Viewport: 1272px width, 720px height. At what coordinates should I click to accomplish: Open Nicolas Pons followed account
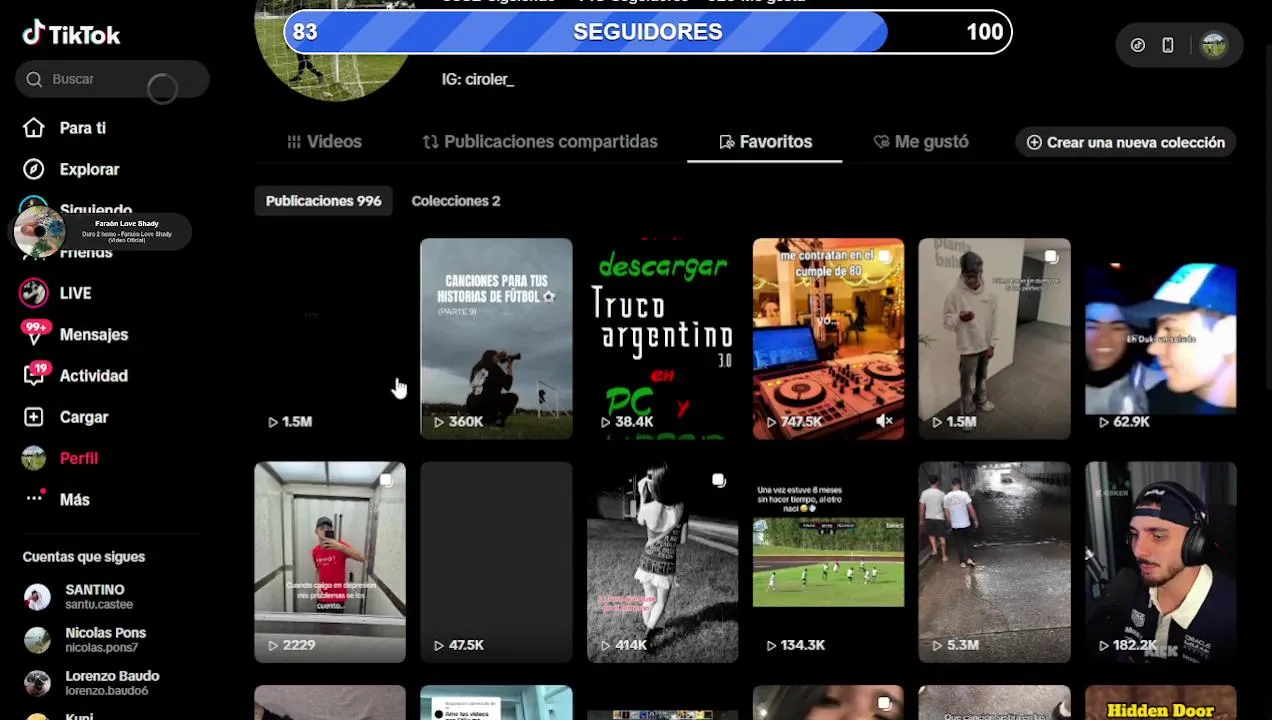(x=86, y=640)
